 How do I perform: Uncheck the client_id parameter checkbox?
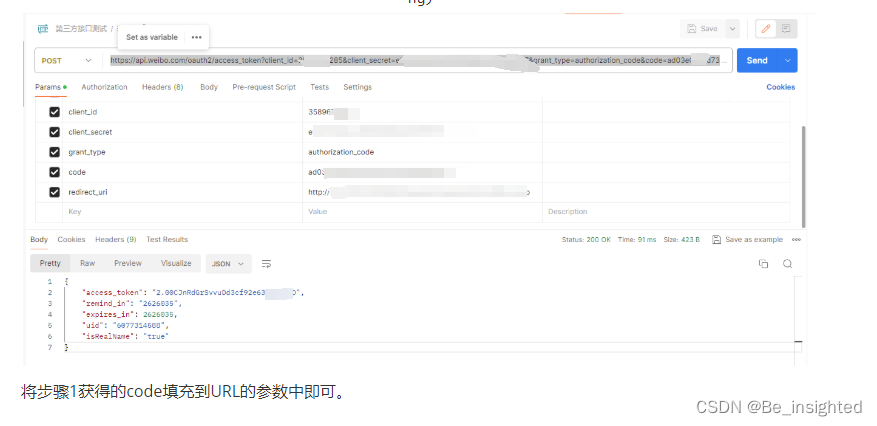tap(54, 112)
